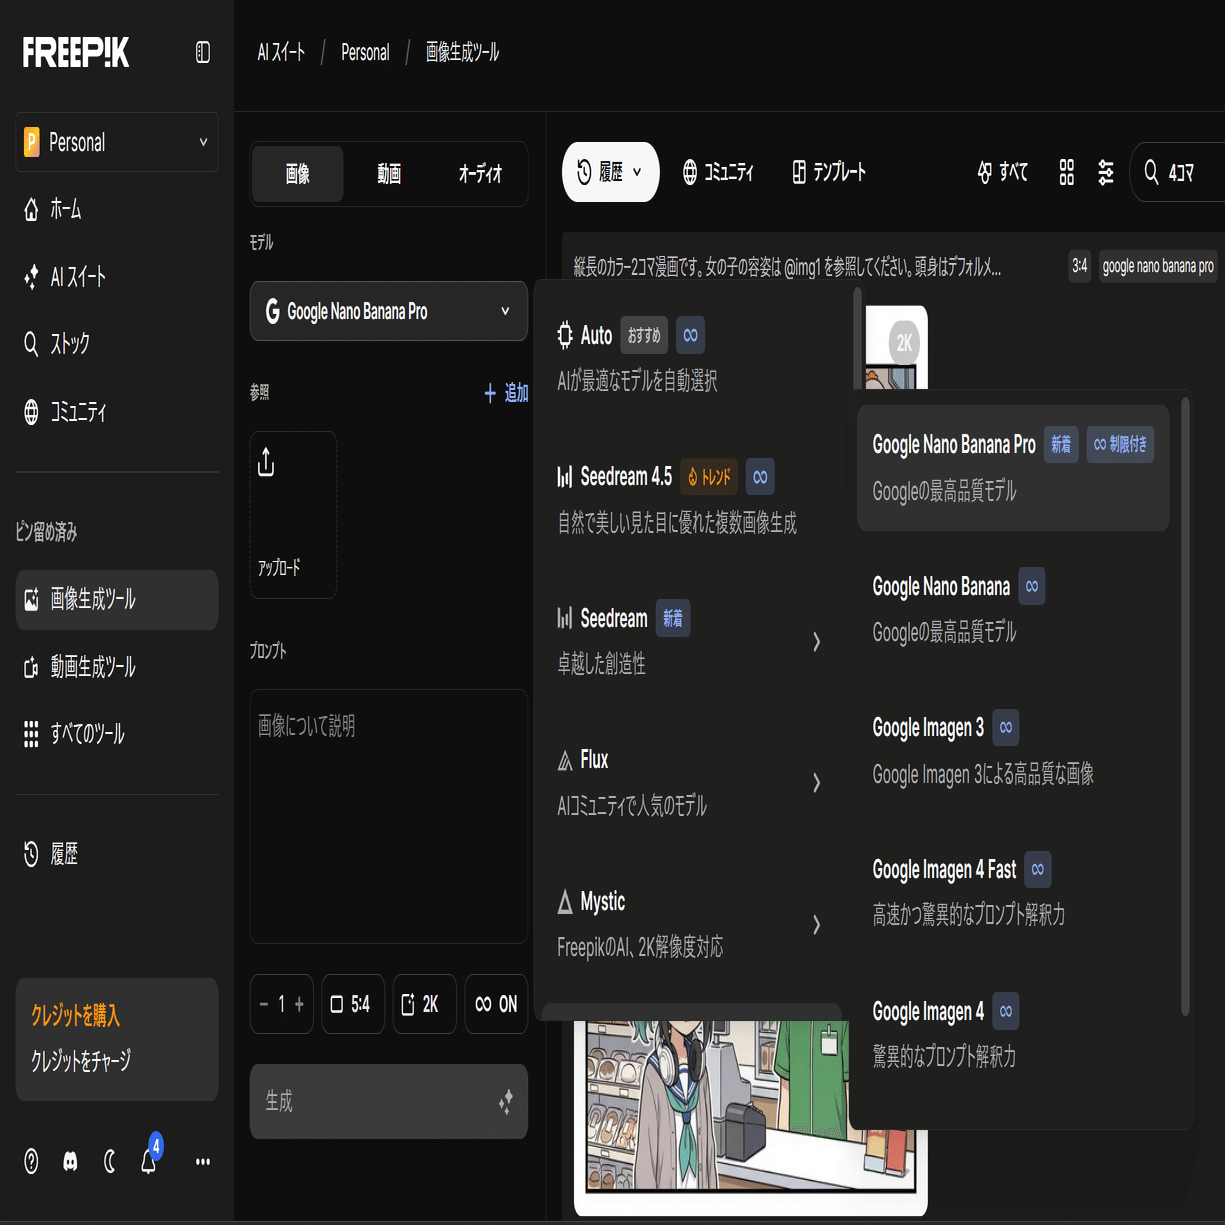Open ストック in sidebar
The image size is (1225, 1225).
pos(117,344)
